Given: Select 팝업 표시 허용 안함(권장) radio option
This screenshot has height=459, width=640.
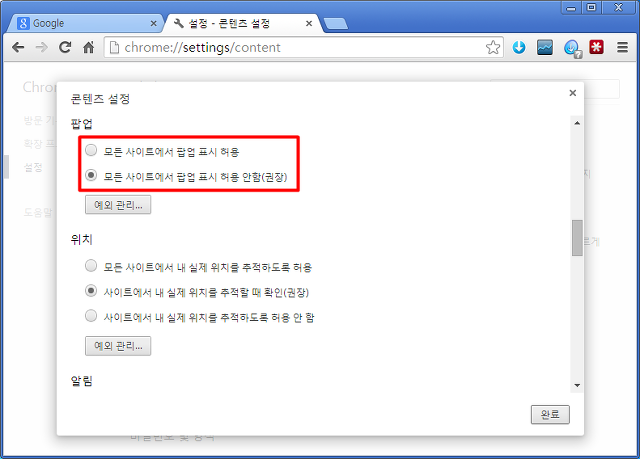Looking at the screenshot, I should pos(91,175).
